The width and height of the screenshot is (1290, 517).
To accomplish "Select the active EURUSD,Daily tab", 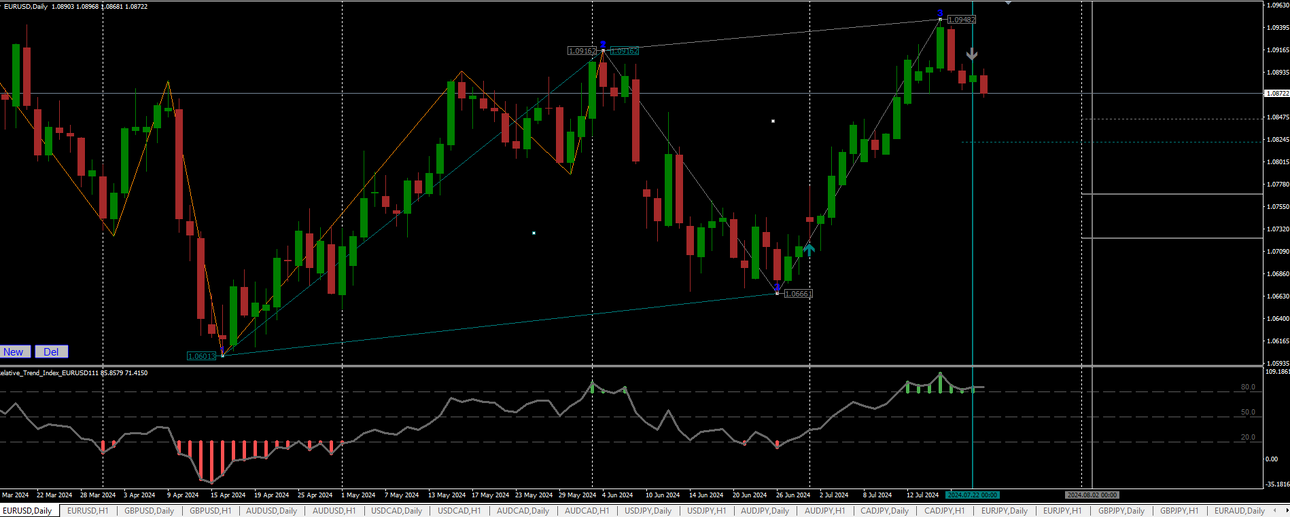I will [29, 511].
